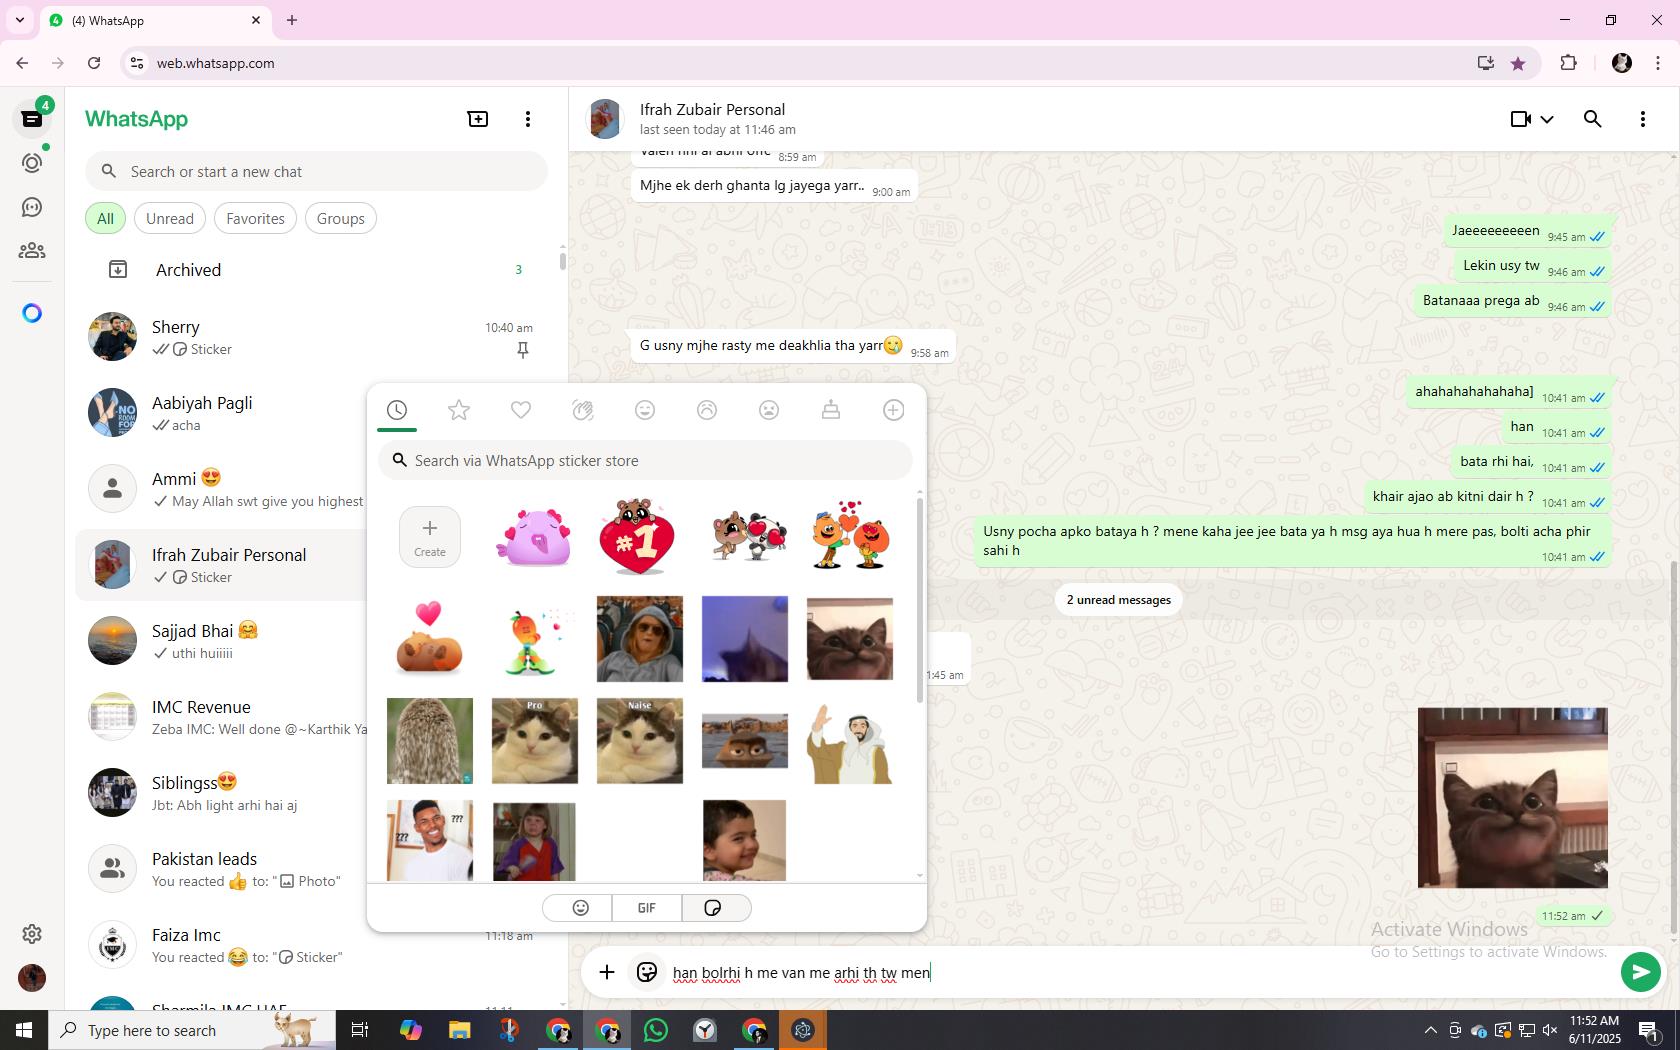This screenshot has height=1050, width=1680.
Task: Open the Communities sidebar icon
Action: [x=32, y=251]
